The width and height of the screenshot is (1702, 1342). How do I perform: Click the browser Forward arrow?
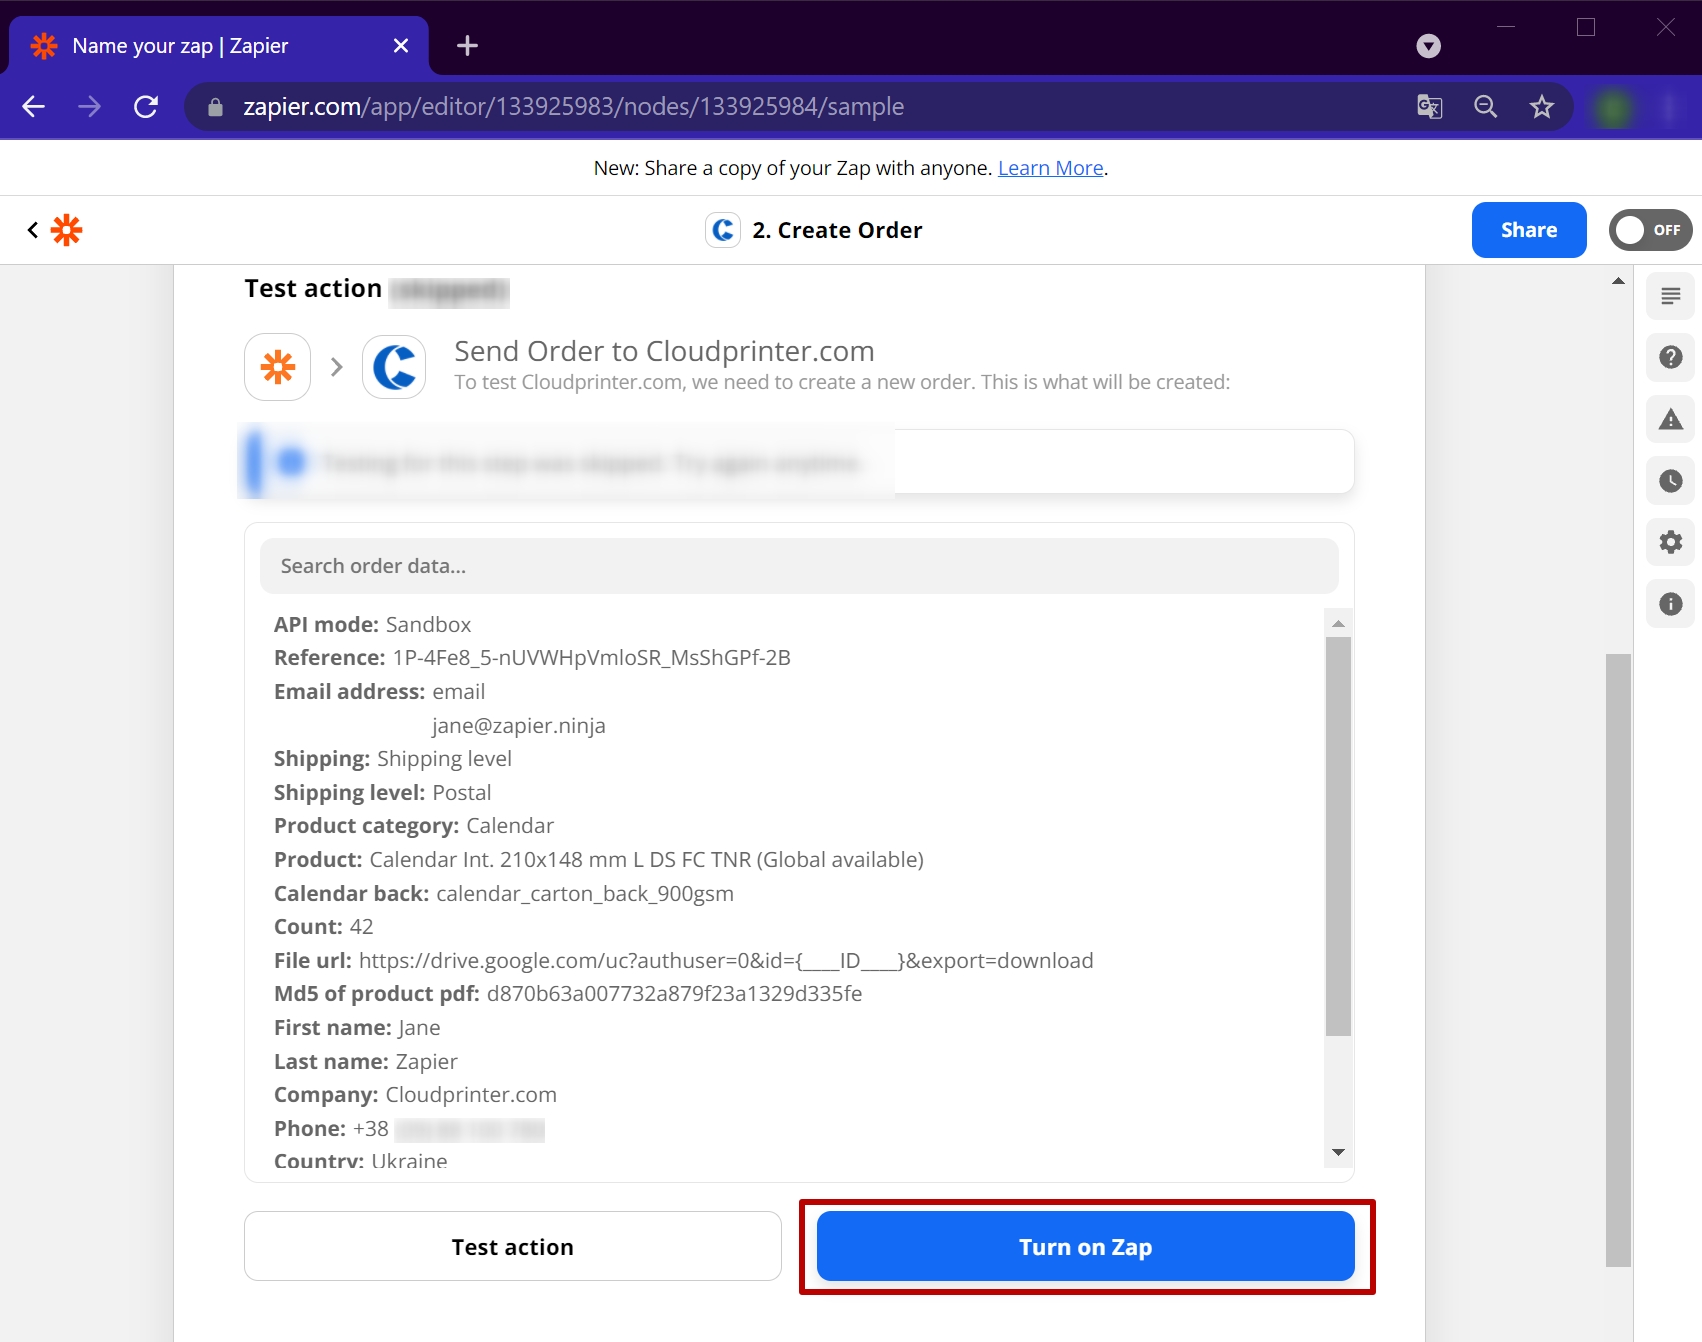(x=90, y=107)
